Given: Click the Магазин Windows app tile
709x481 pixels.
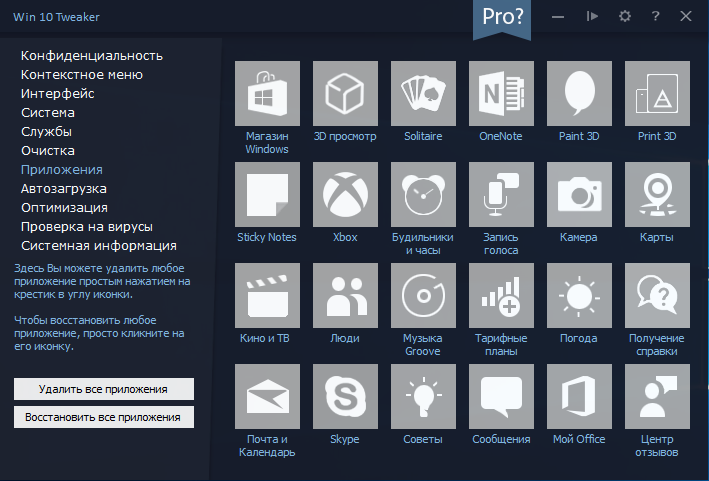Looking at the screenshot, I should 267,94.
